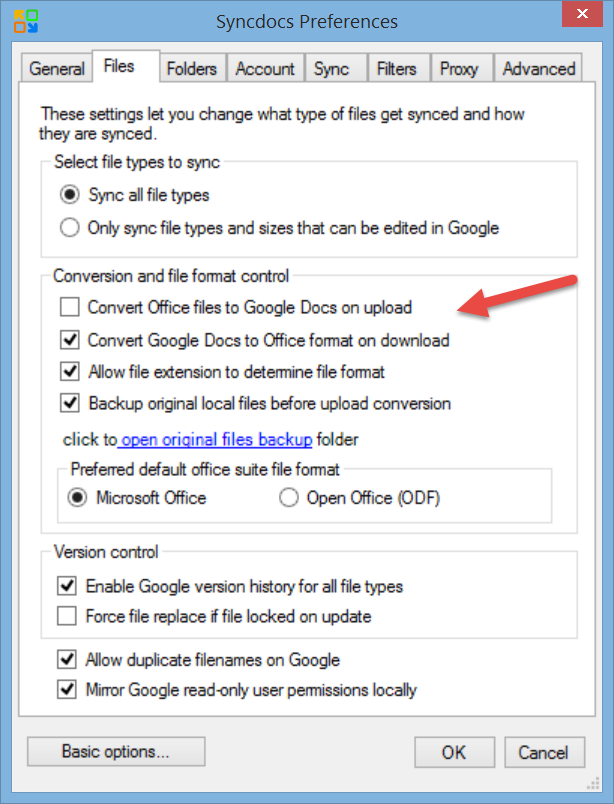Open original files backup folder link
Screen dimensions: 614x804
[x=216, y=440]
